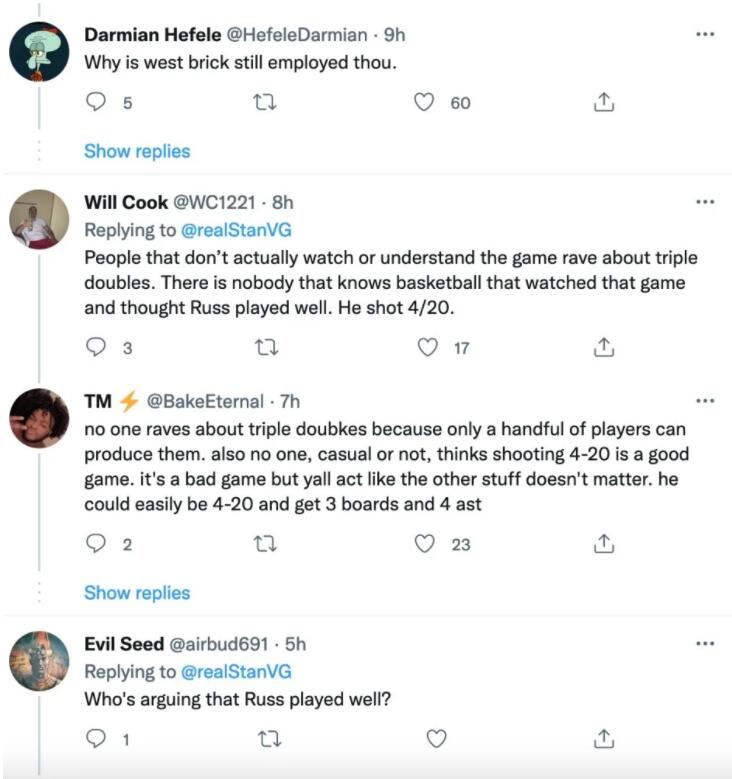Like Will Cook's tweet

[427, 348]
